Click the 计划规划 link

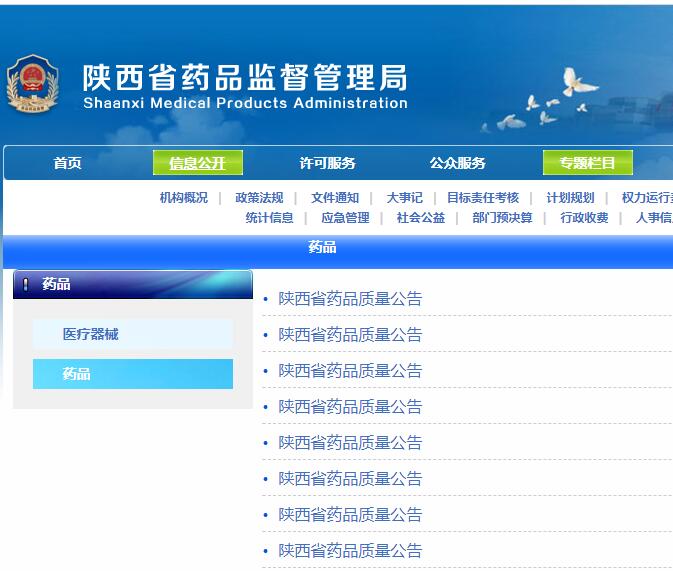pos(570,198)
